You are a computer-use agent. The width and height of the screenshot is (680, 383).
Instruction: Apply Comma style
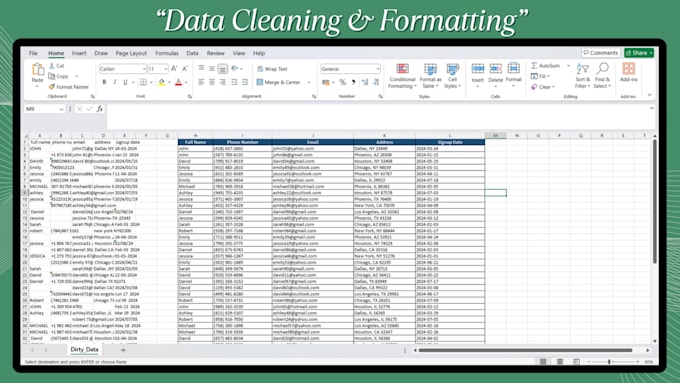point(353,82)
